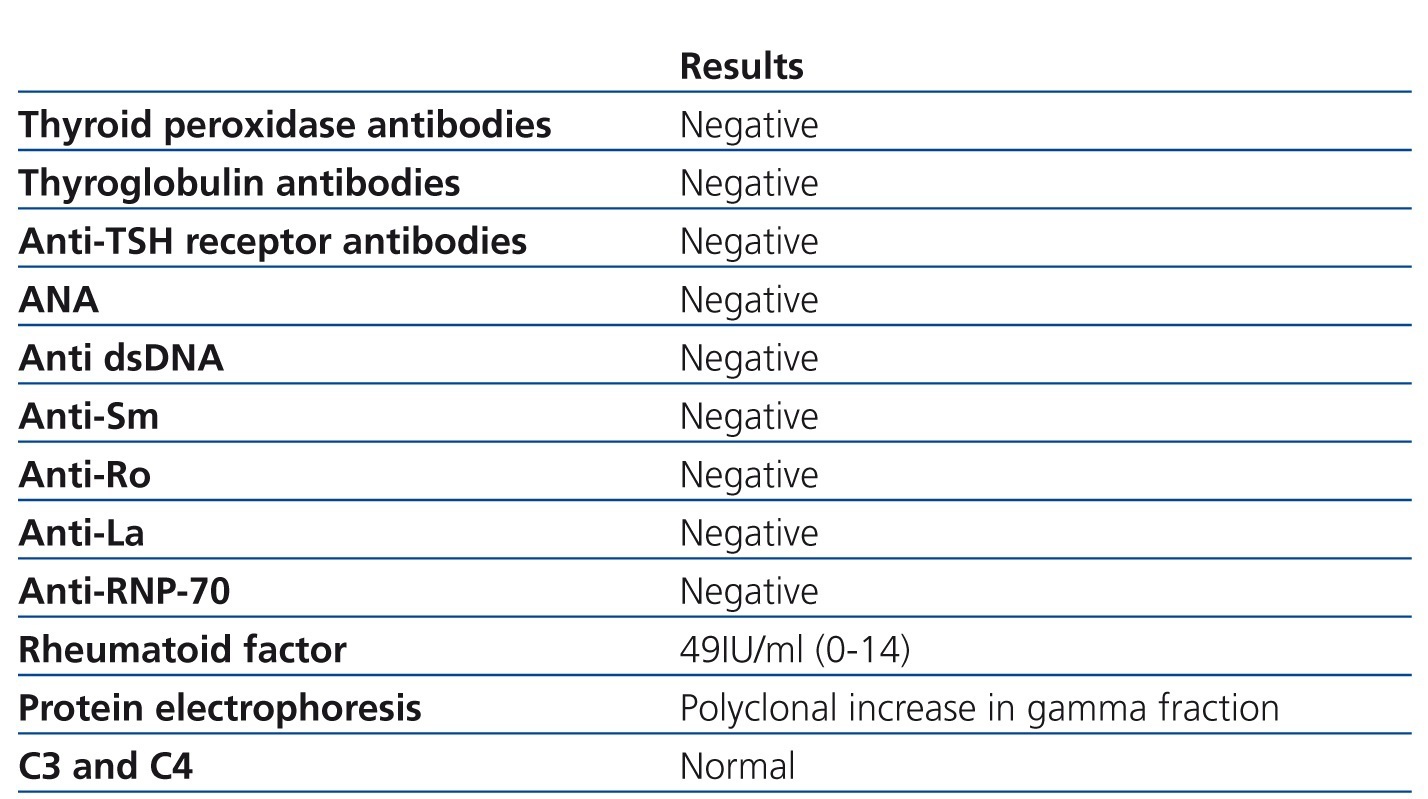Select the Polyclonal increase in gamma fraction text
The width and height of the screenshot is (1428, 799).
coord(979,708)
